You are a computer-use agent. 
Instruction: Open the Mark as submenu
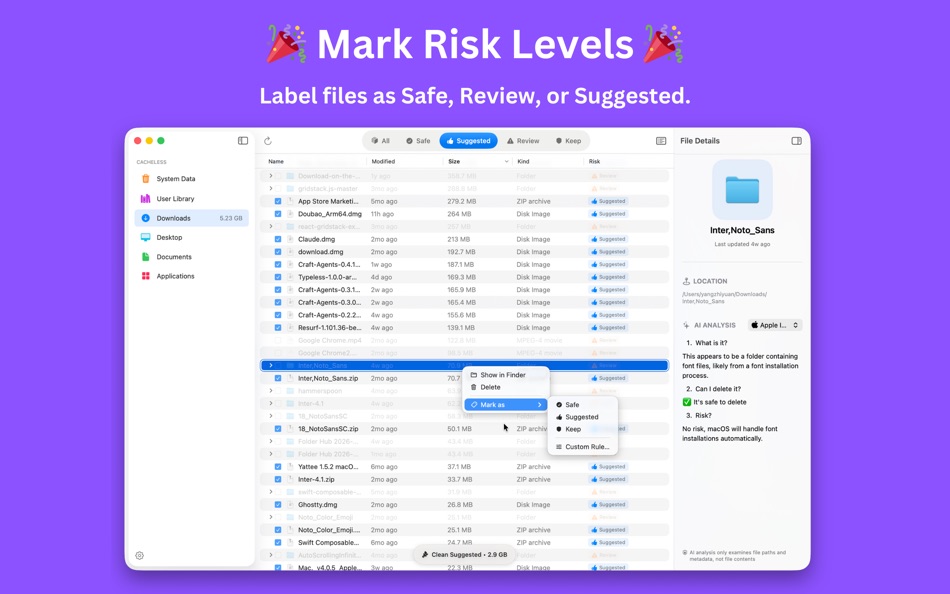(x=506, y=405)
